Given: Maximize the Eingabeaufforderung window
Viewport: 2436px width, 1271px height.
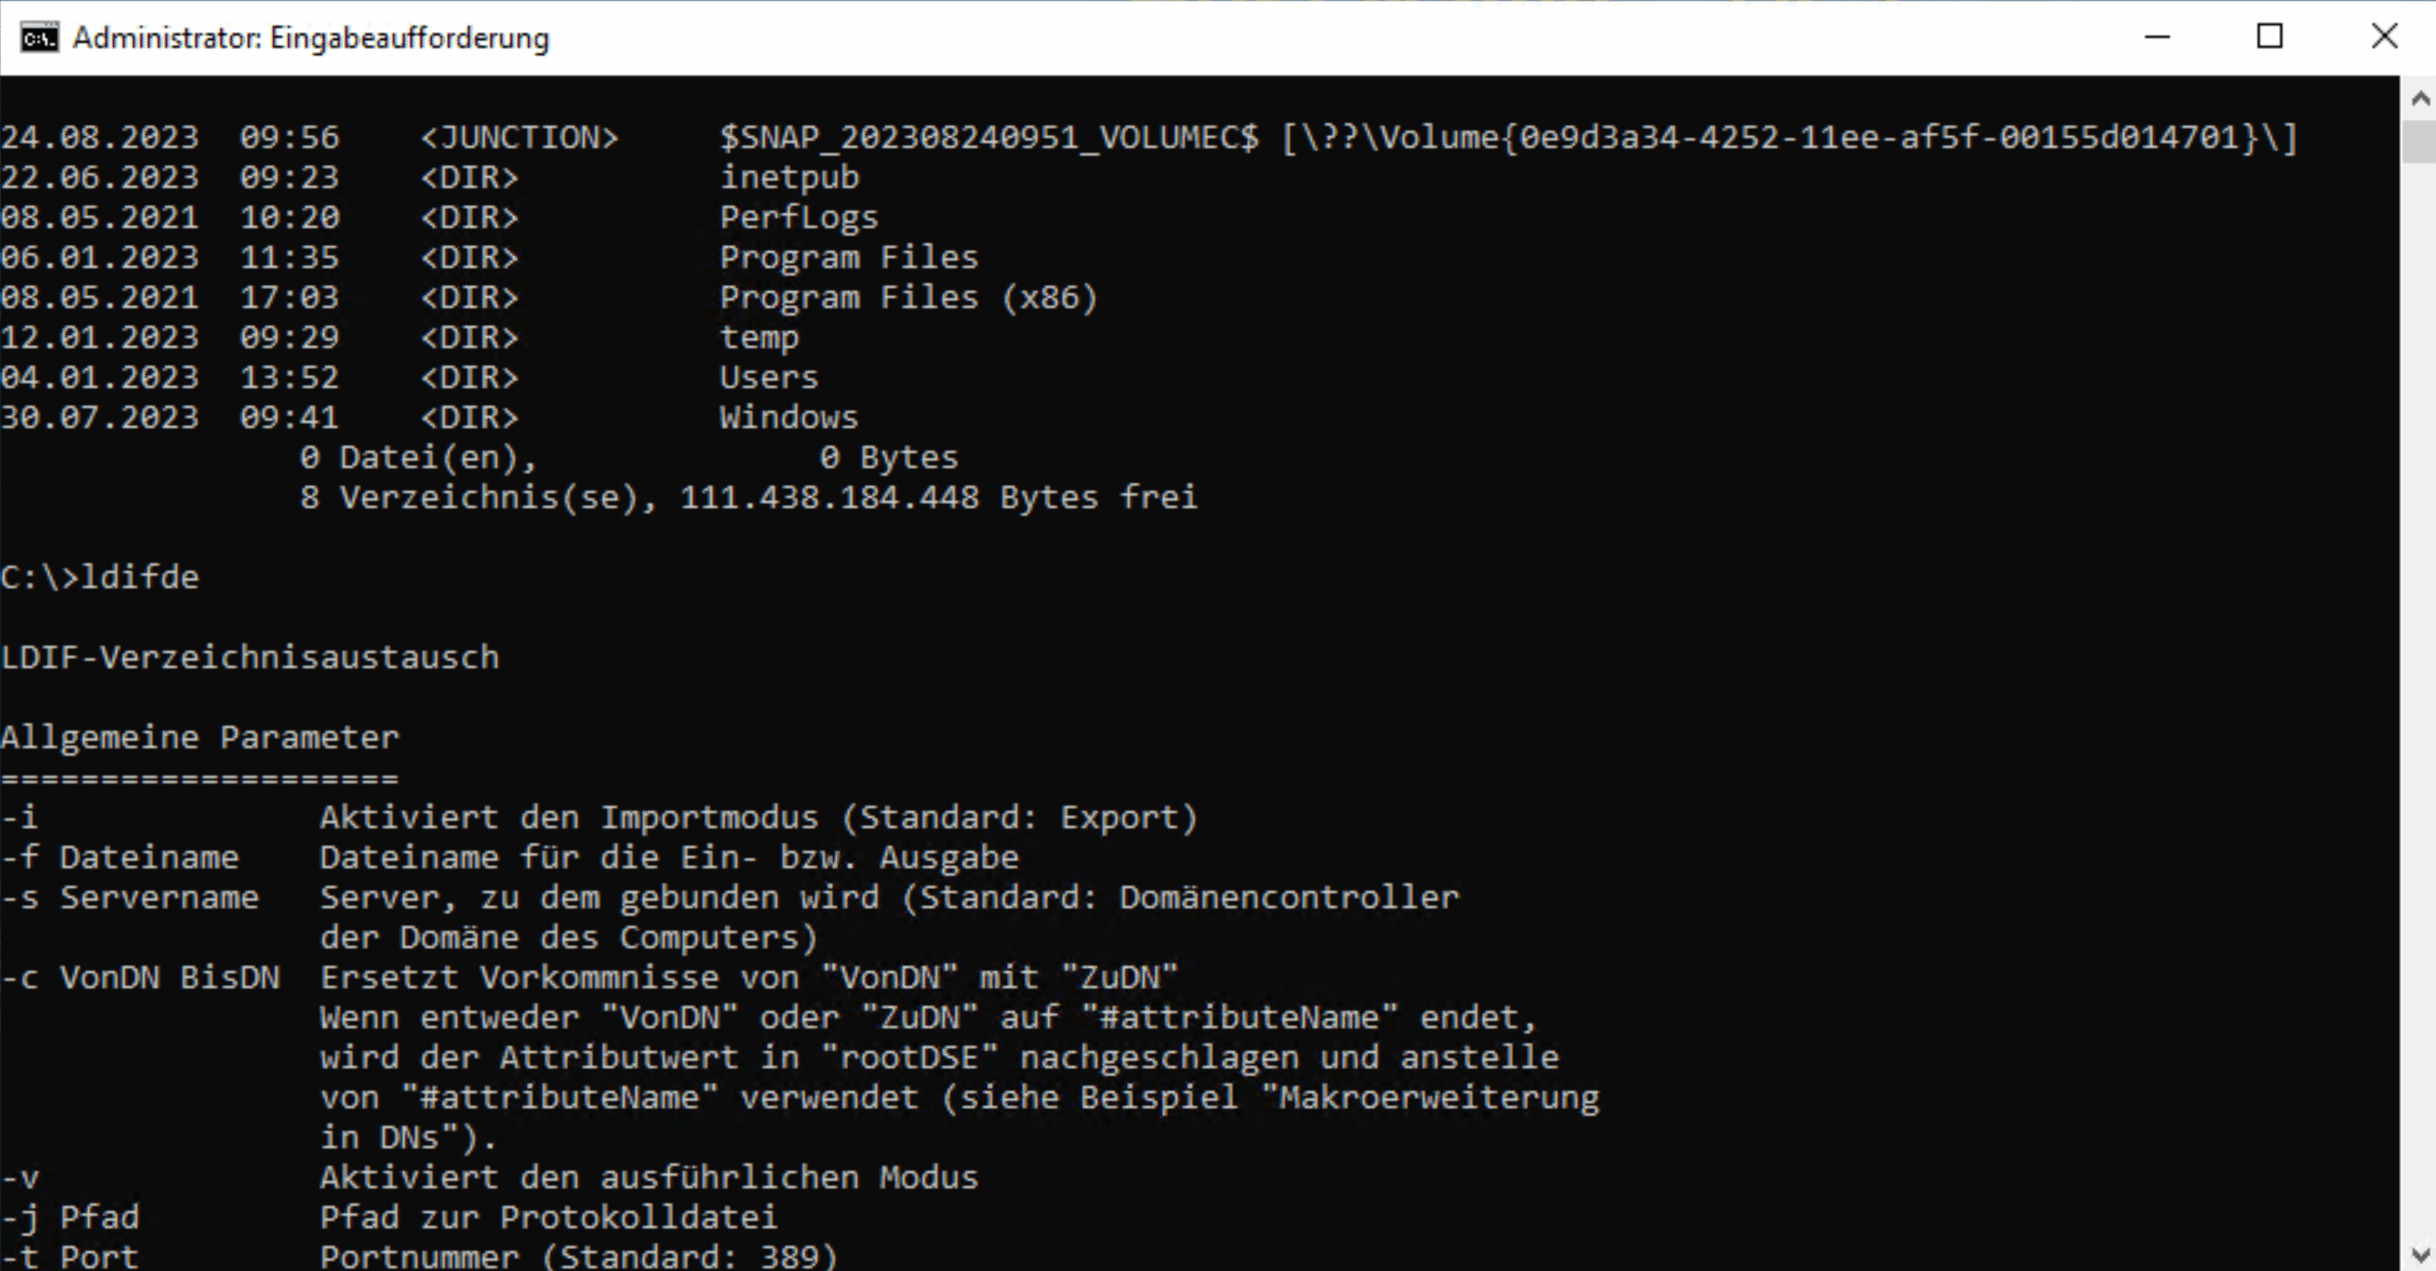Looking at the screenshot, I should [2268, 37].
